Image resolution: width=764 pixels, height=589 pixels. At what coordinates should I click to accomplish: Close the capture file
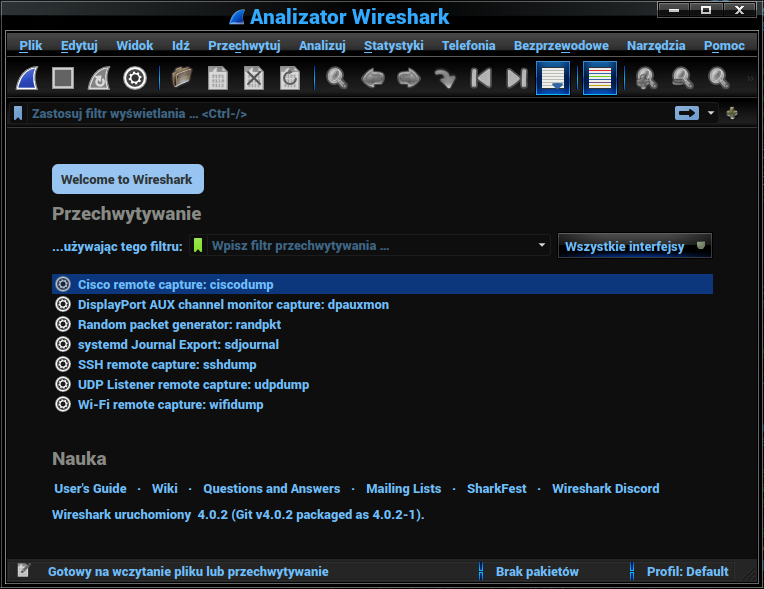point(254,78)
